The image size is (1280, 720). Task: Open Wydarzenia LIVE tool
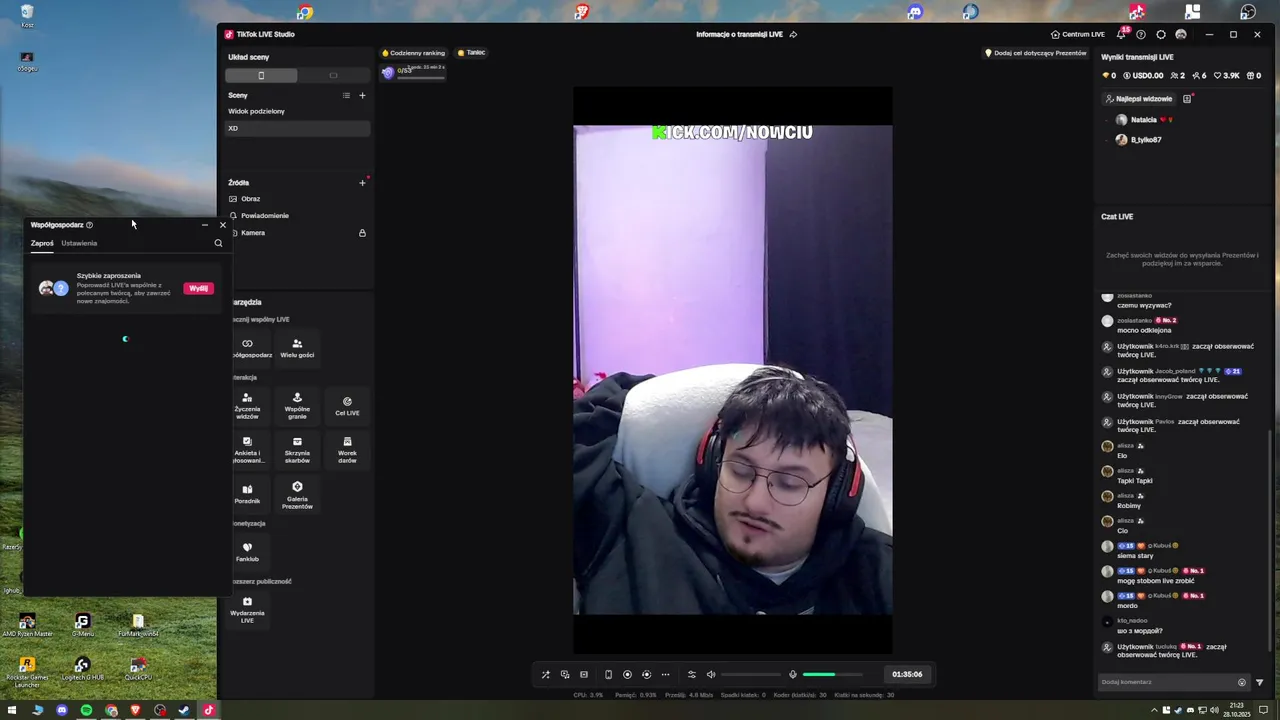pos(247,610)
